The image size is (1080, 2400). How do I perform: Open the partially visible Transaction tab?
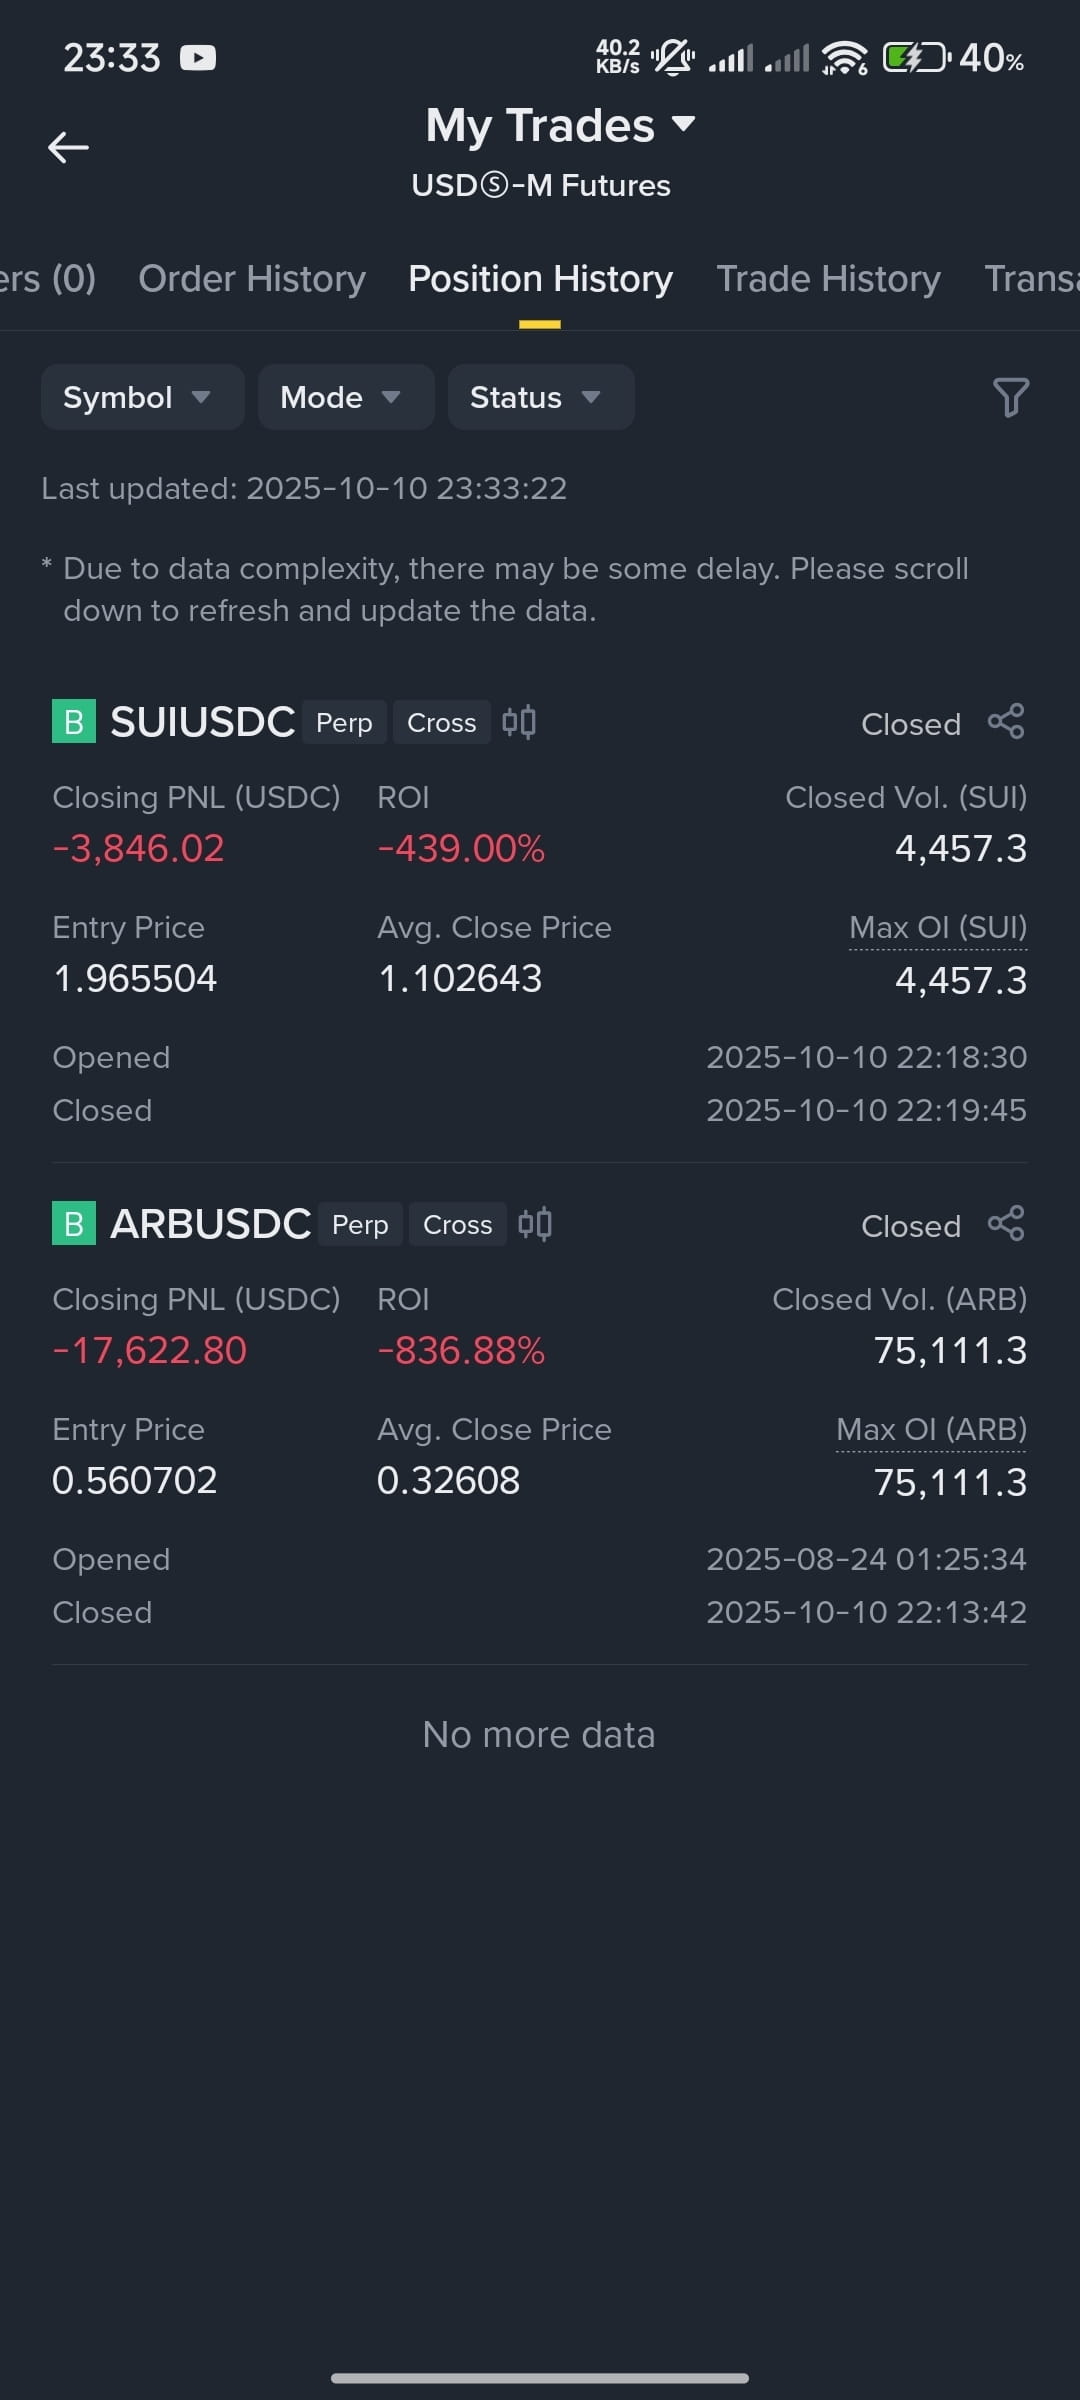click(1032, 279)
